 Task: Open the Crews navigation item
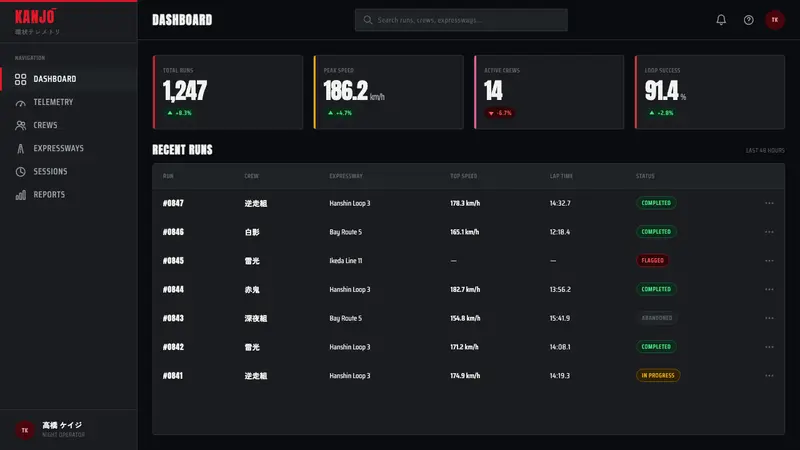69,125
